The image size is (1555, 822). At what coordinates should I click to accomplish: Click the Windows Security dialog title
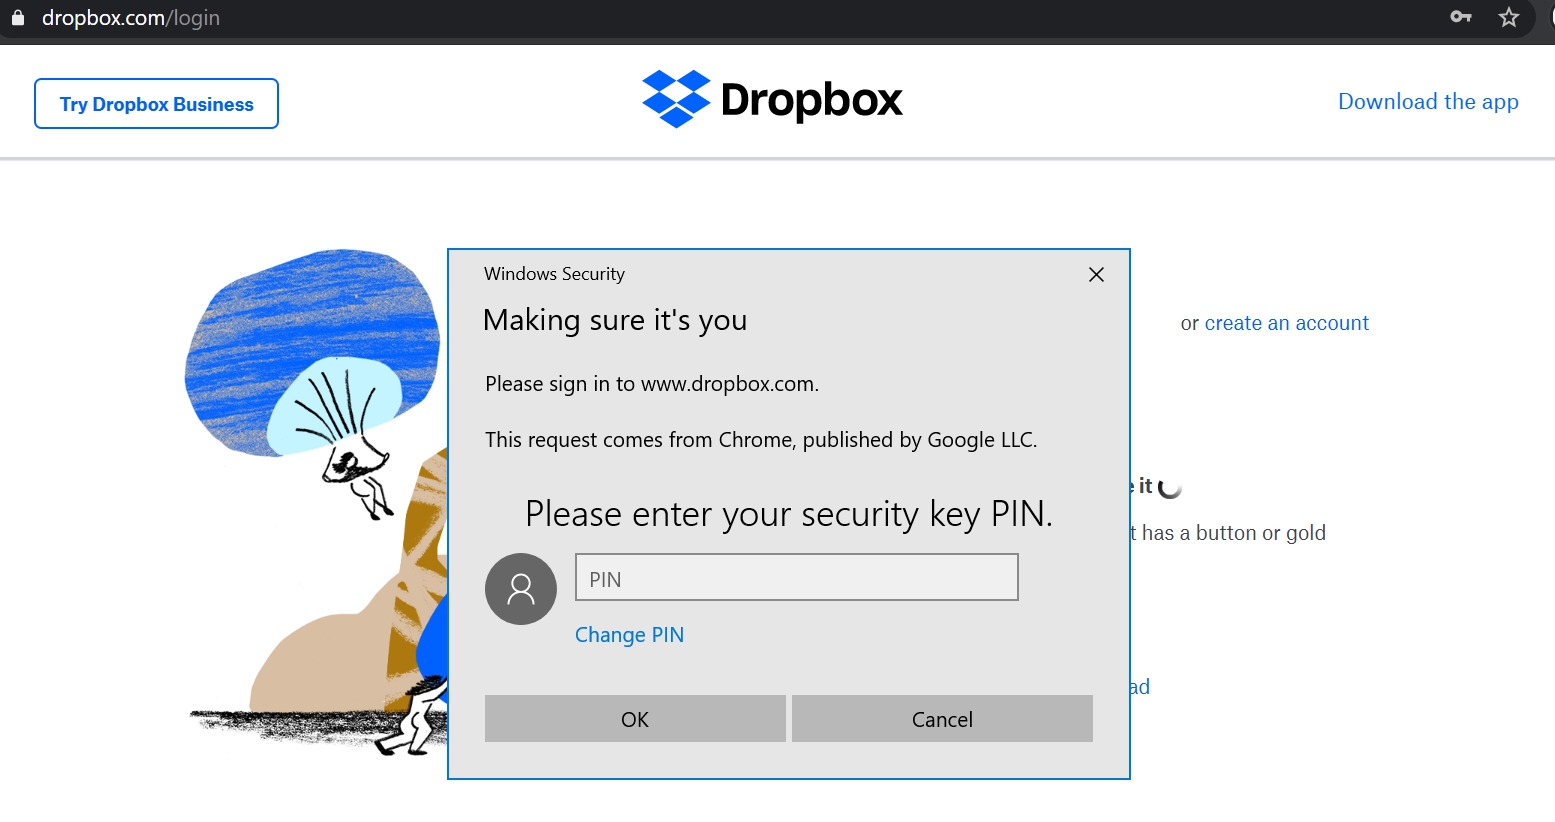(x=554, y=274)
